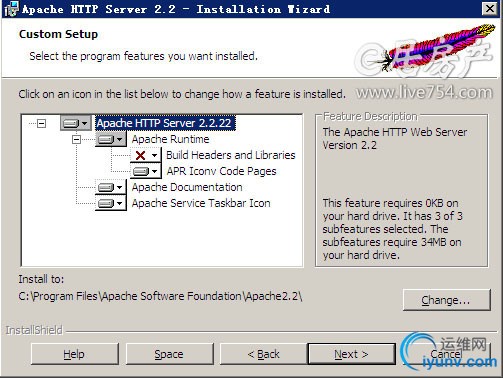Collapse the Apache HTTP Server 2.2.22 tree node
The height and width of the screenshot is (378, 503).
(41, 124)
